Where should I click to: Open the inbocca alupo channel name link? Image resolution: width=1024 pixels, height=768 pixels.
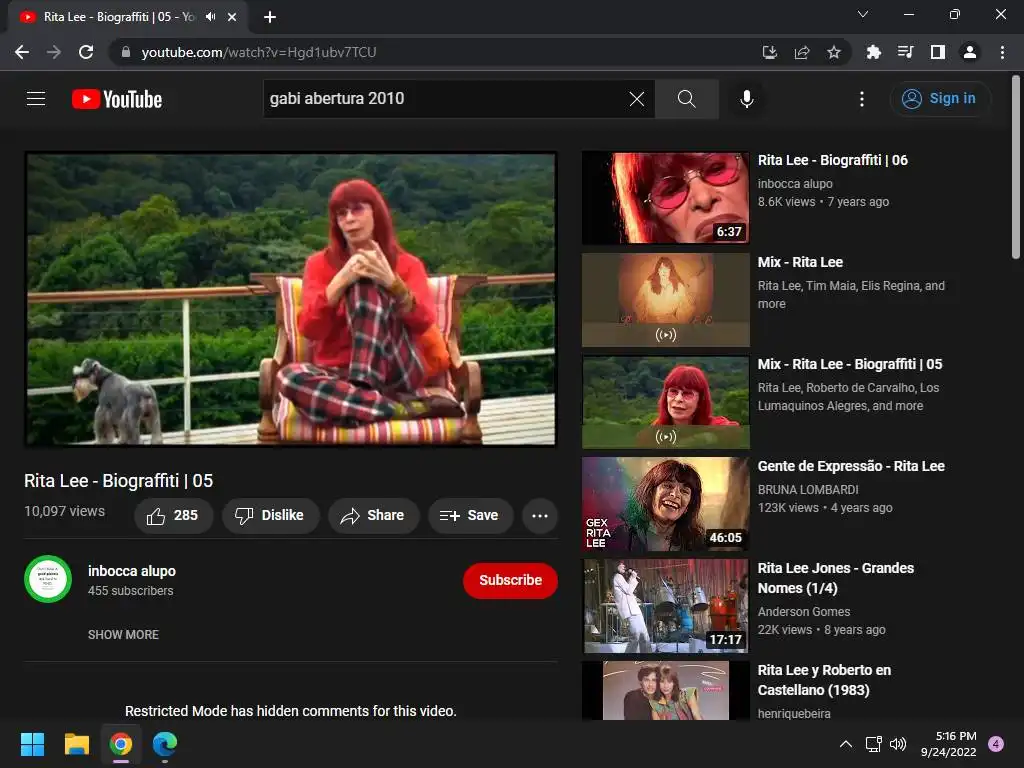(132, 571)
